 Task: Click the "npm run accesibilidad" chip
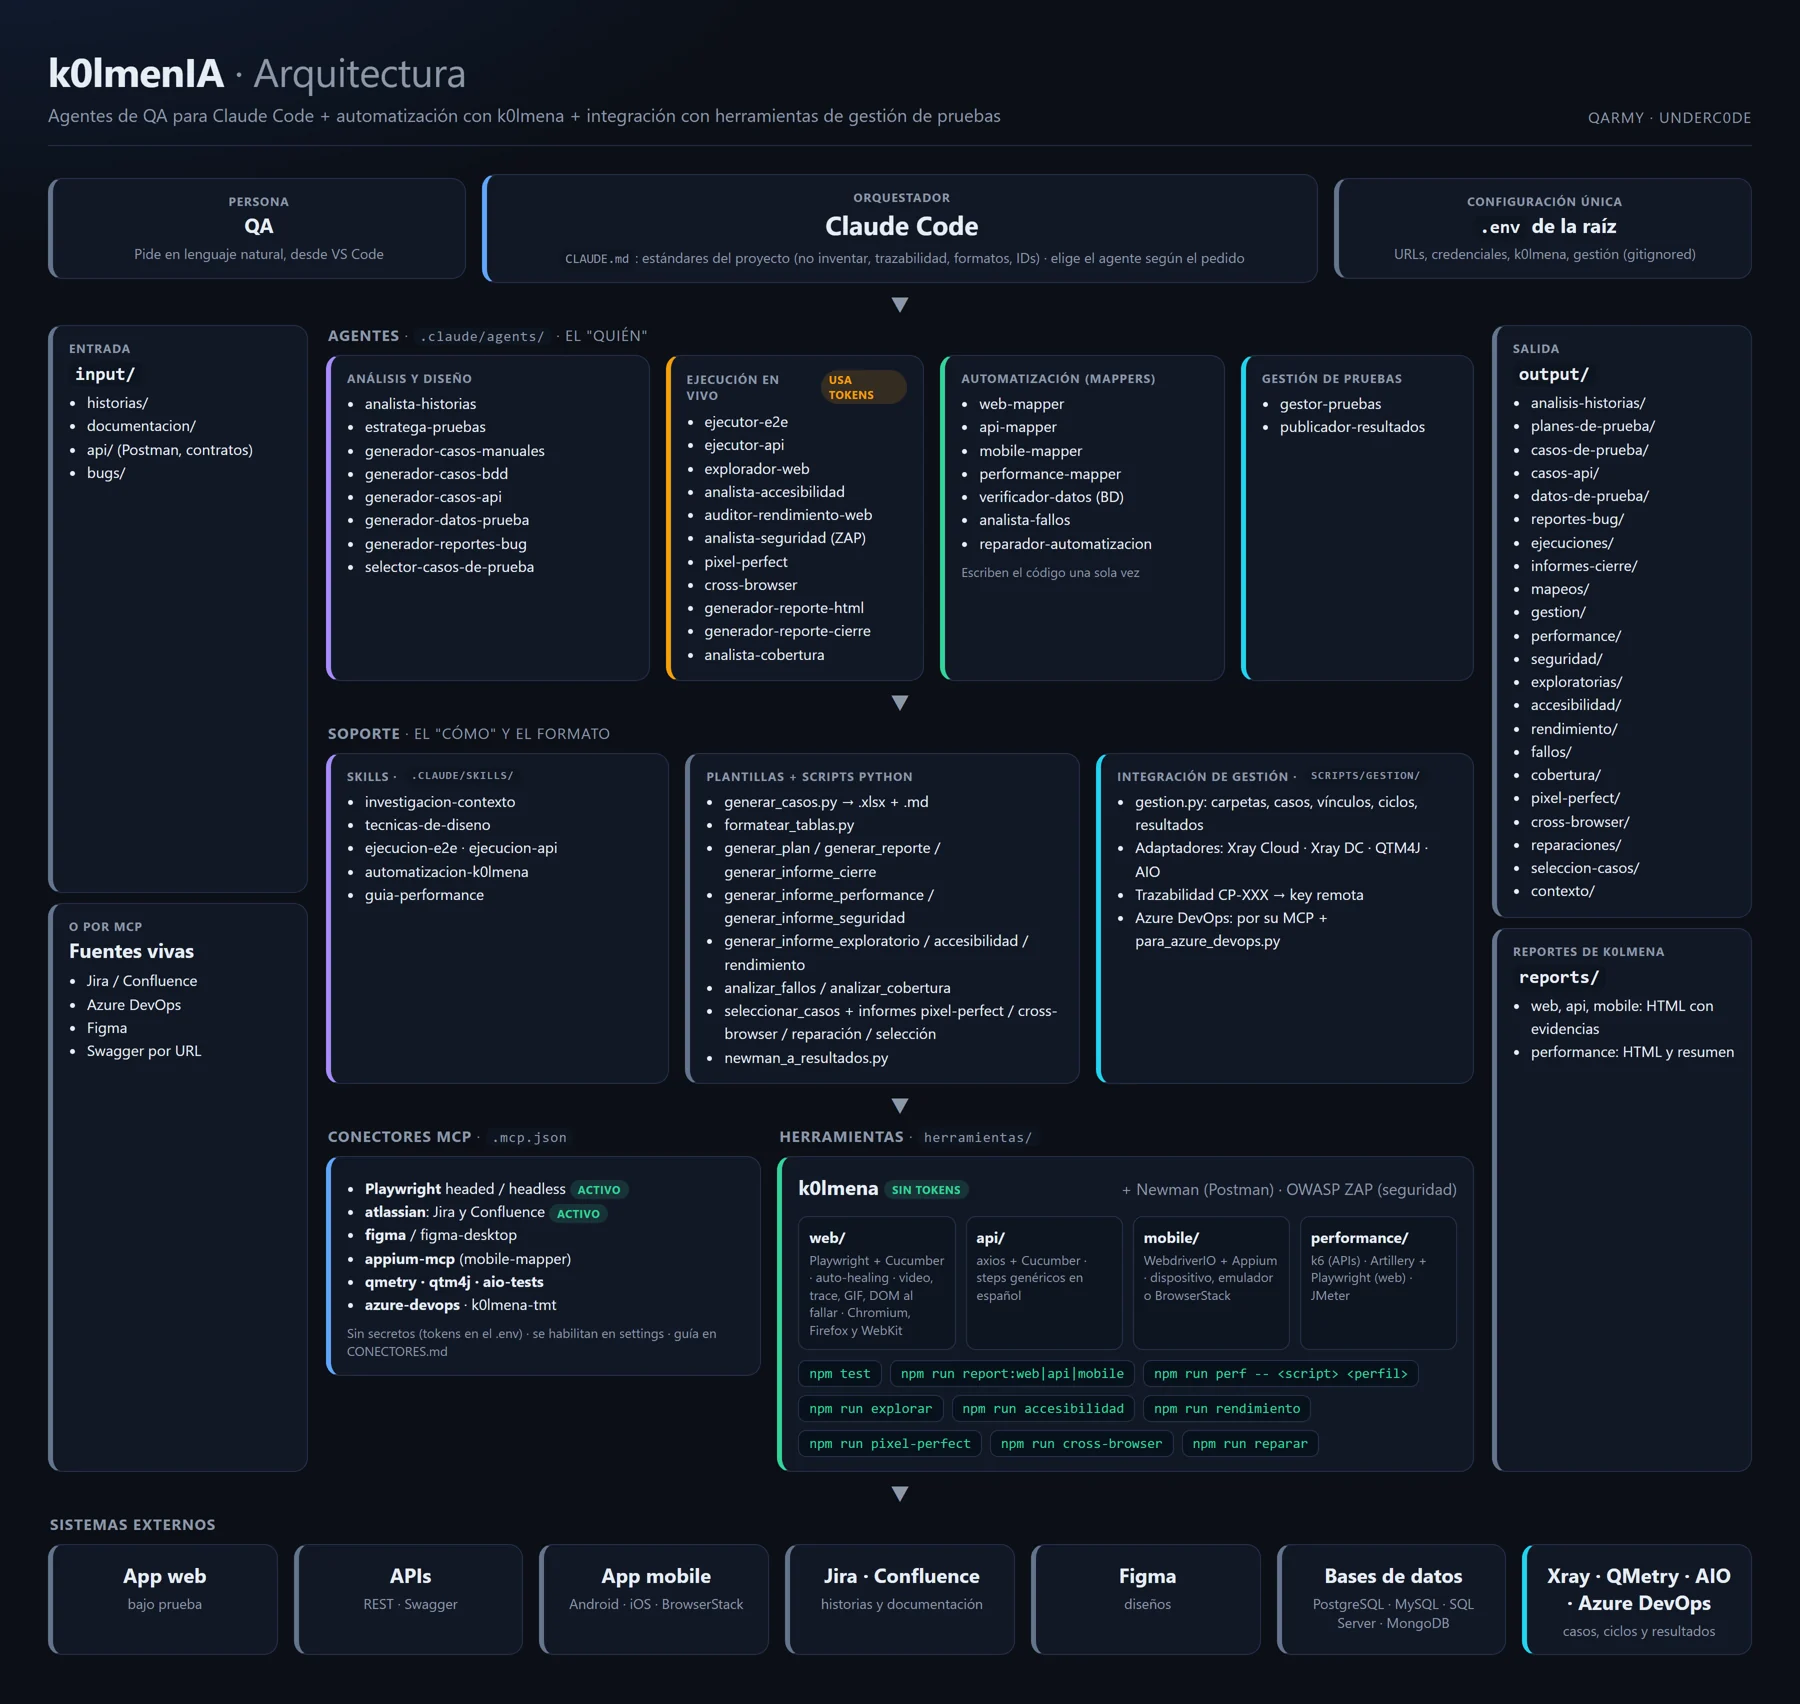(x=1043, y=1409)
